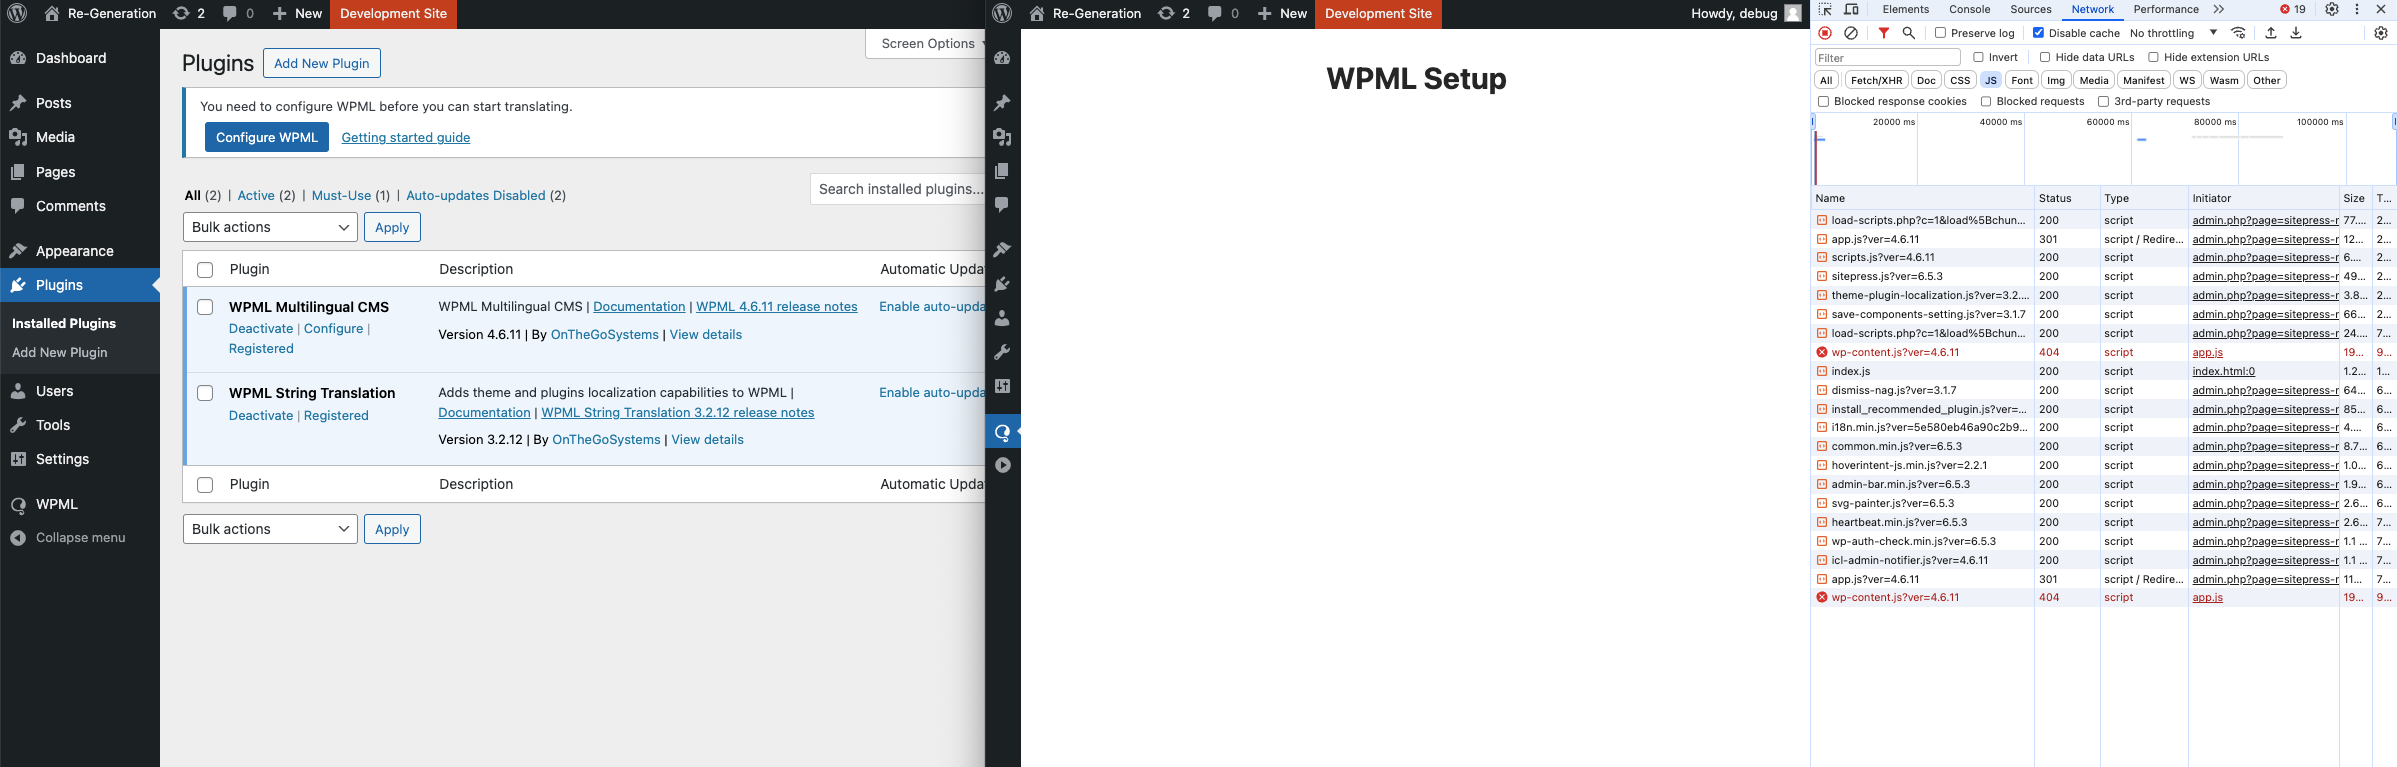The image size is (2397, 767).
Task: Click WordPress logo in WPML Setup admin bar
Action: 1002,13
